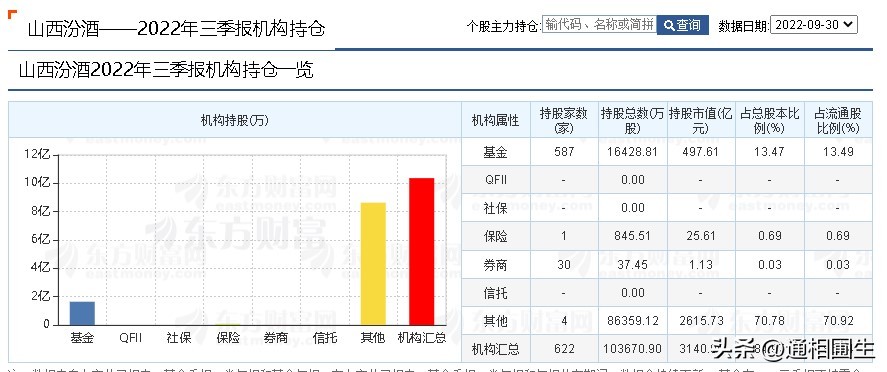This screenshot has height=372, width=887.
Task: Click the 社保 axis label under chart
Action: point(179,338)
